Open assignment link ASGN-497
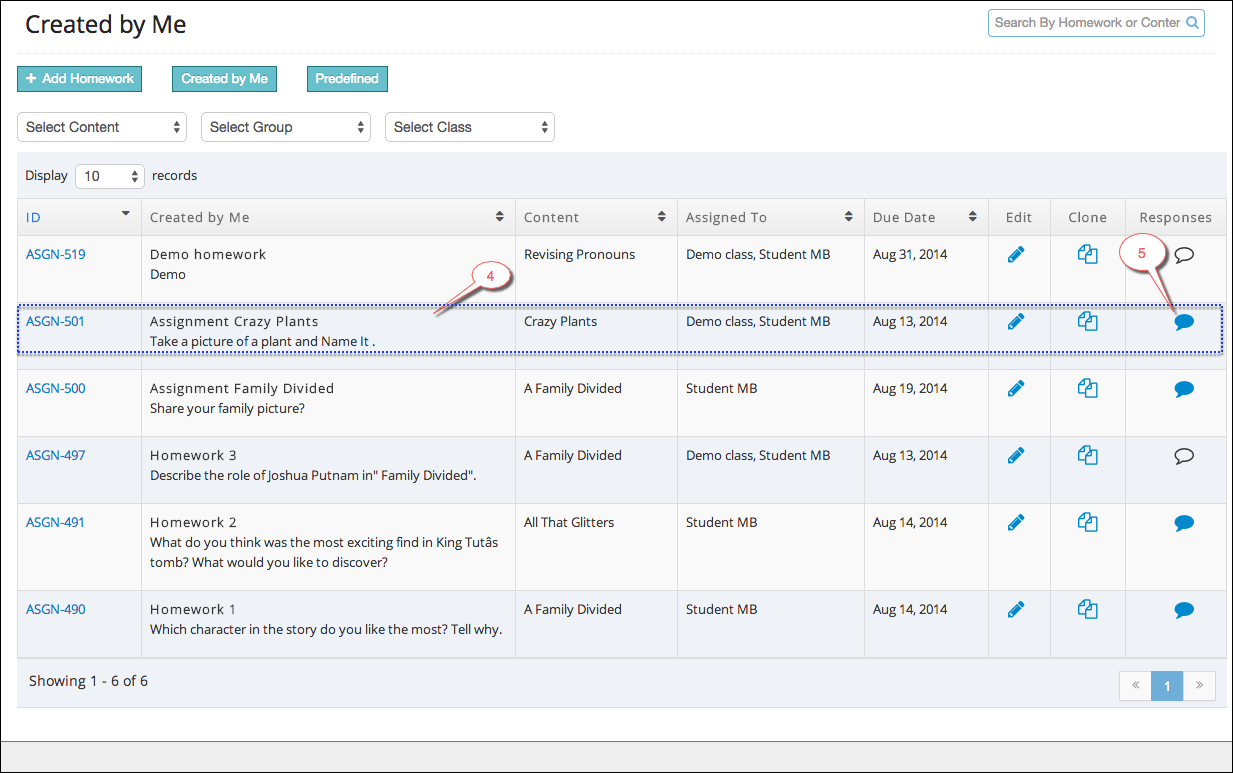The height and width of the screenshot is (773, 1233). [55, 455]
